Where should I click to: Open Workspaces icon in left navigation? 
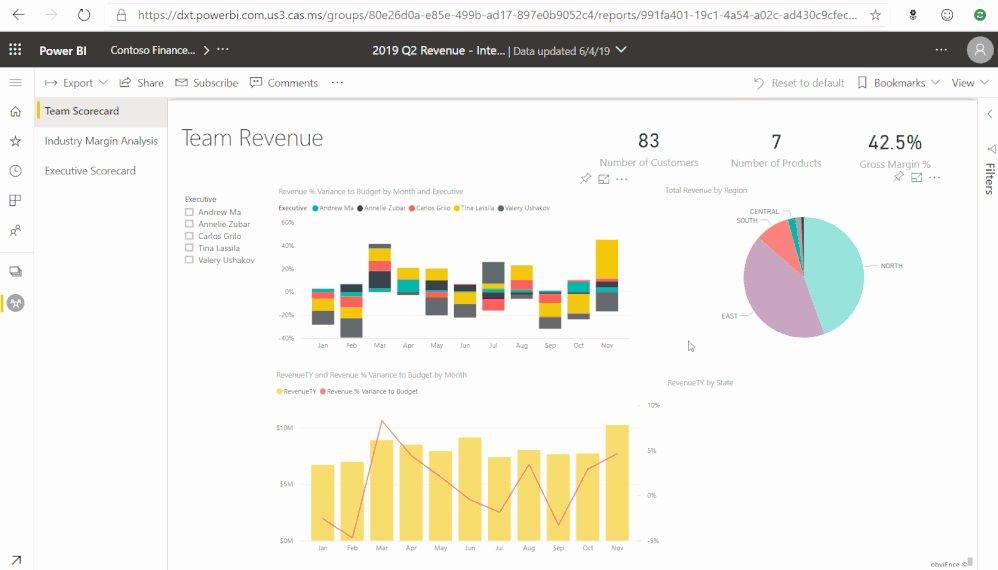(x=15, y=272)
